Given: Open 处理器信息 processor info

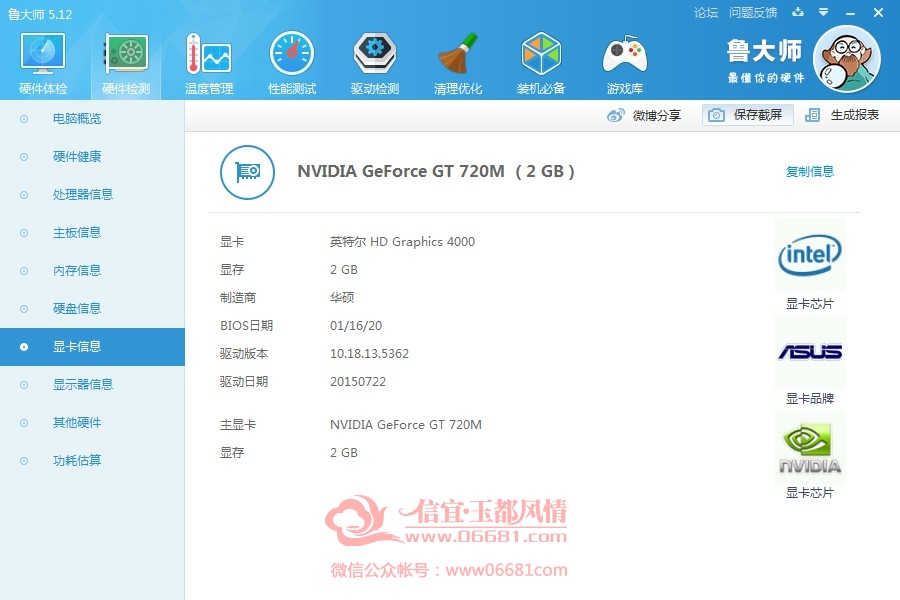Looking at the screenshot, I should tap(83, 195).
